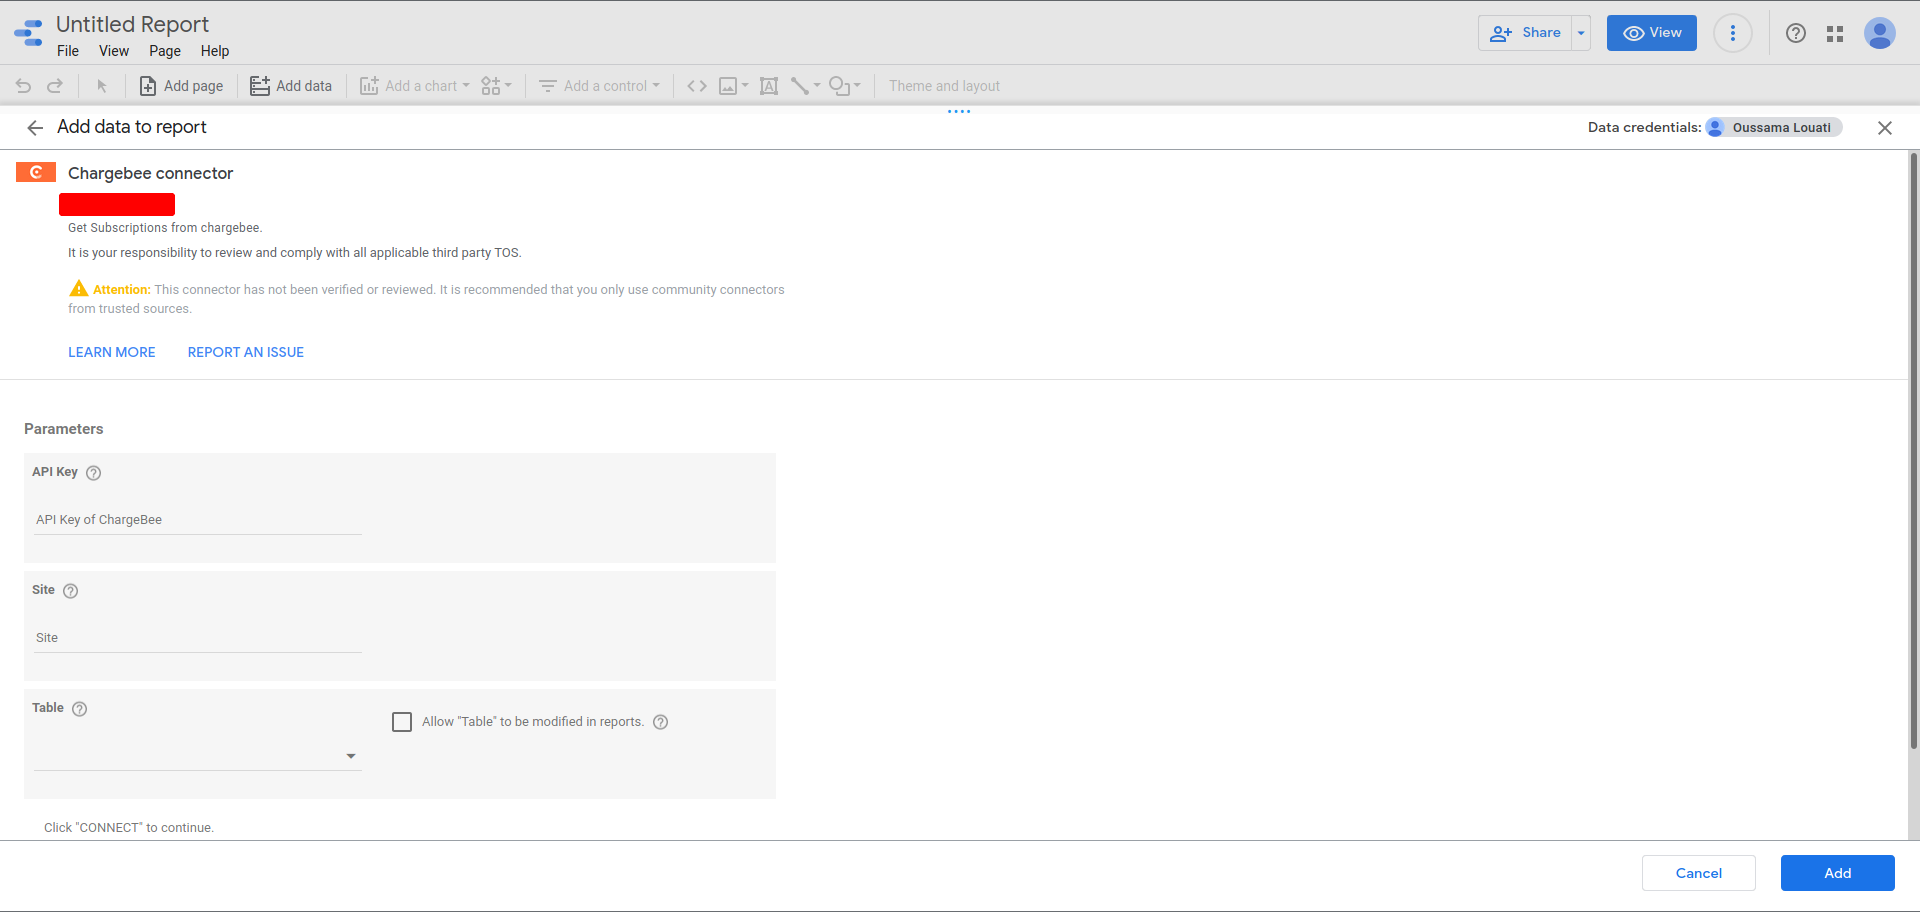1920x912 pixels.
Task: Open the Add a chart dropdown
Action: (414, 86)
